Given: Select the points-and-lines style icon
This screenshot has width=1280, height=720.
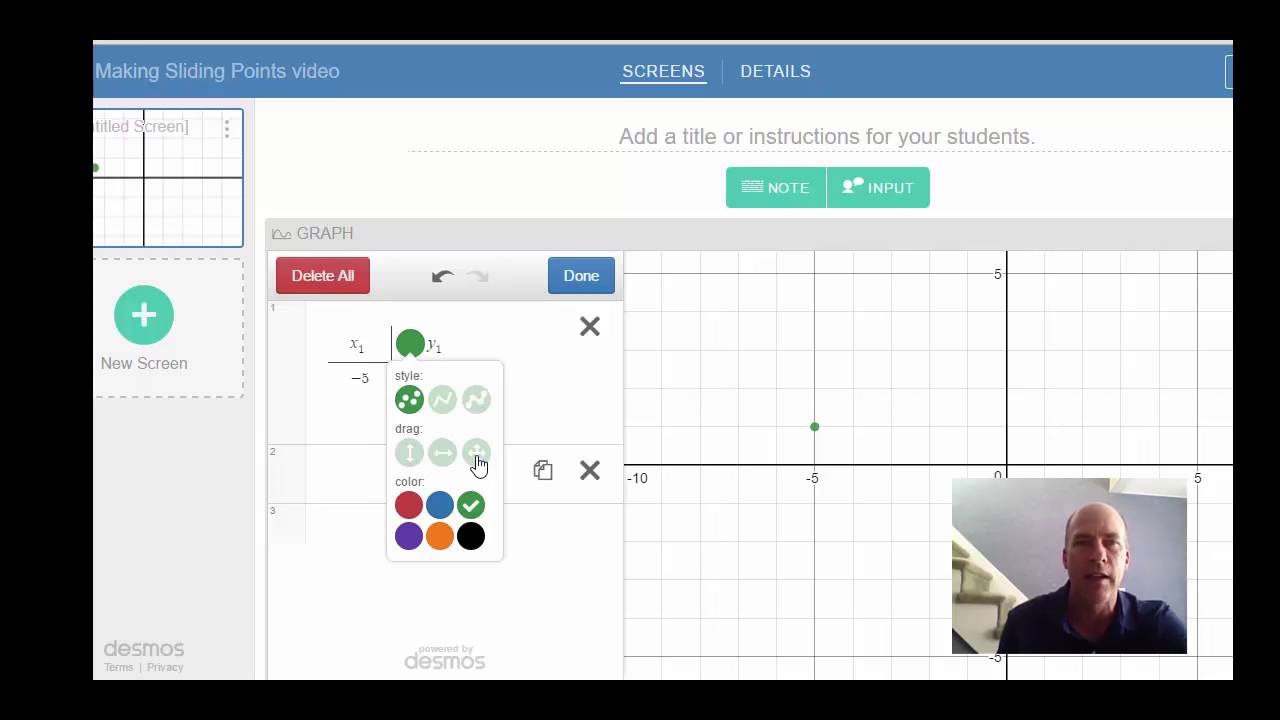Looking at the screenshot, I should [476, 400].
